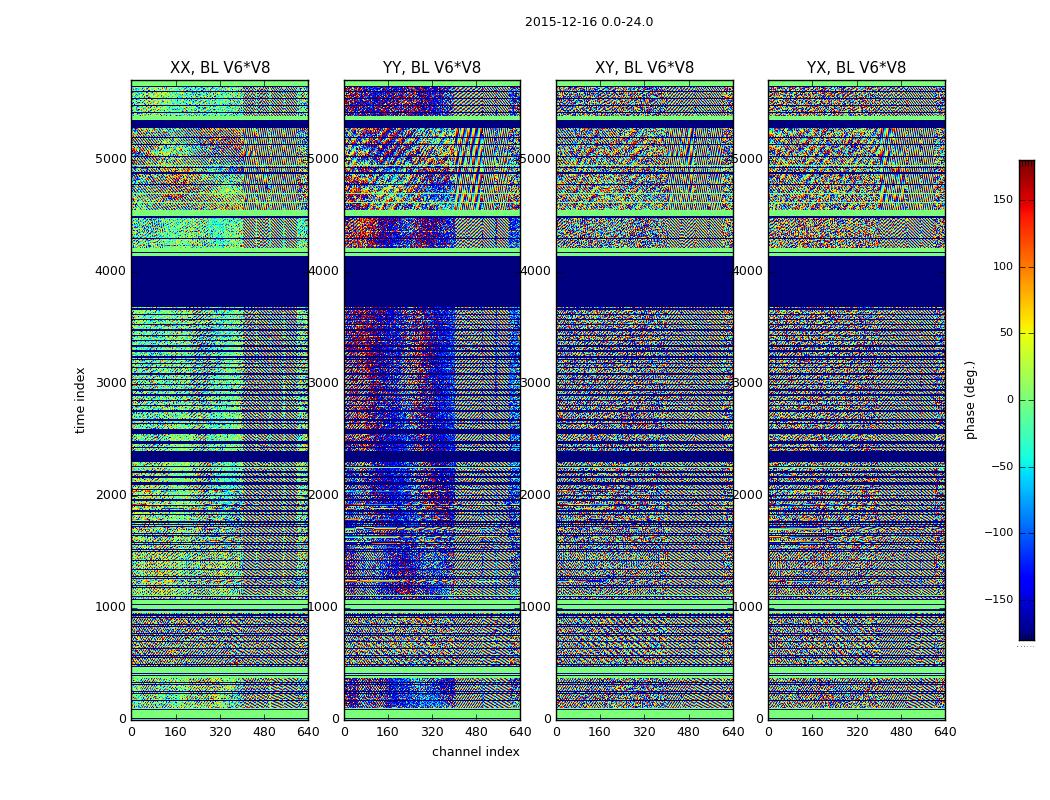This screenshot has width=1050, height=800.
Task: Click the 'phase (deg.)' colorbar label
Action: pos(970,400)
